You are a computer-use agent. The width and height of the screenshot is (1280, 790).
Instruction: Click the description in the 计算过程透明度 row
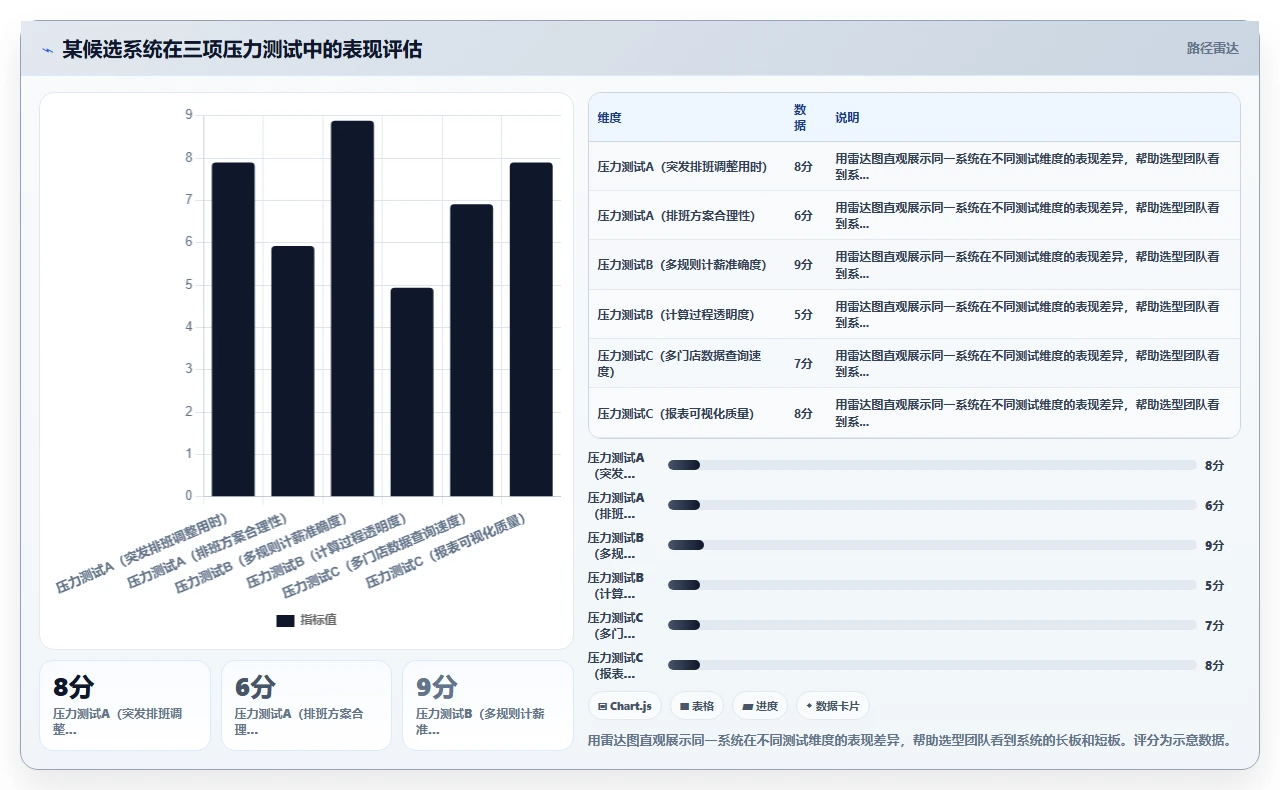pos(1029,315)
